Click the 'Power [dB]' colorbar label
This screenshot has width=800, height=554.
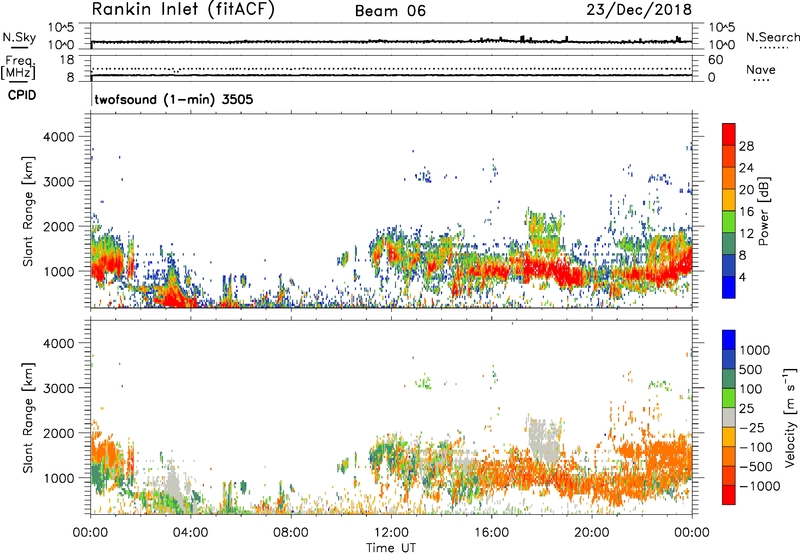click(764, 211)
